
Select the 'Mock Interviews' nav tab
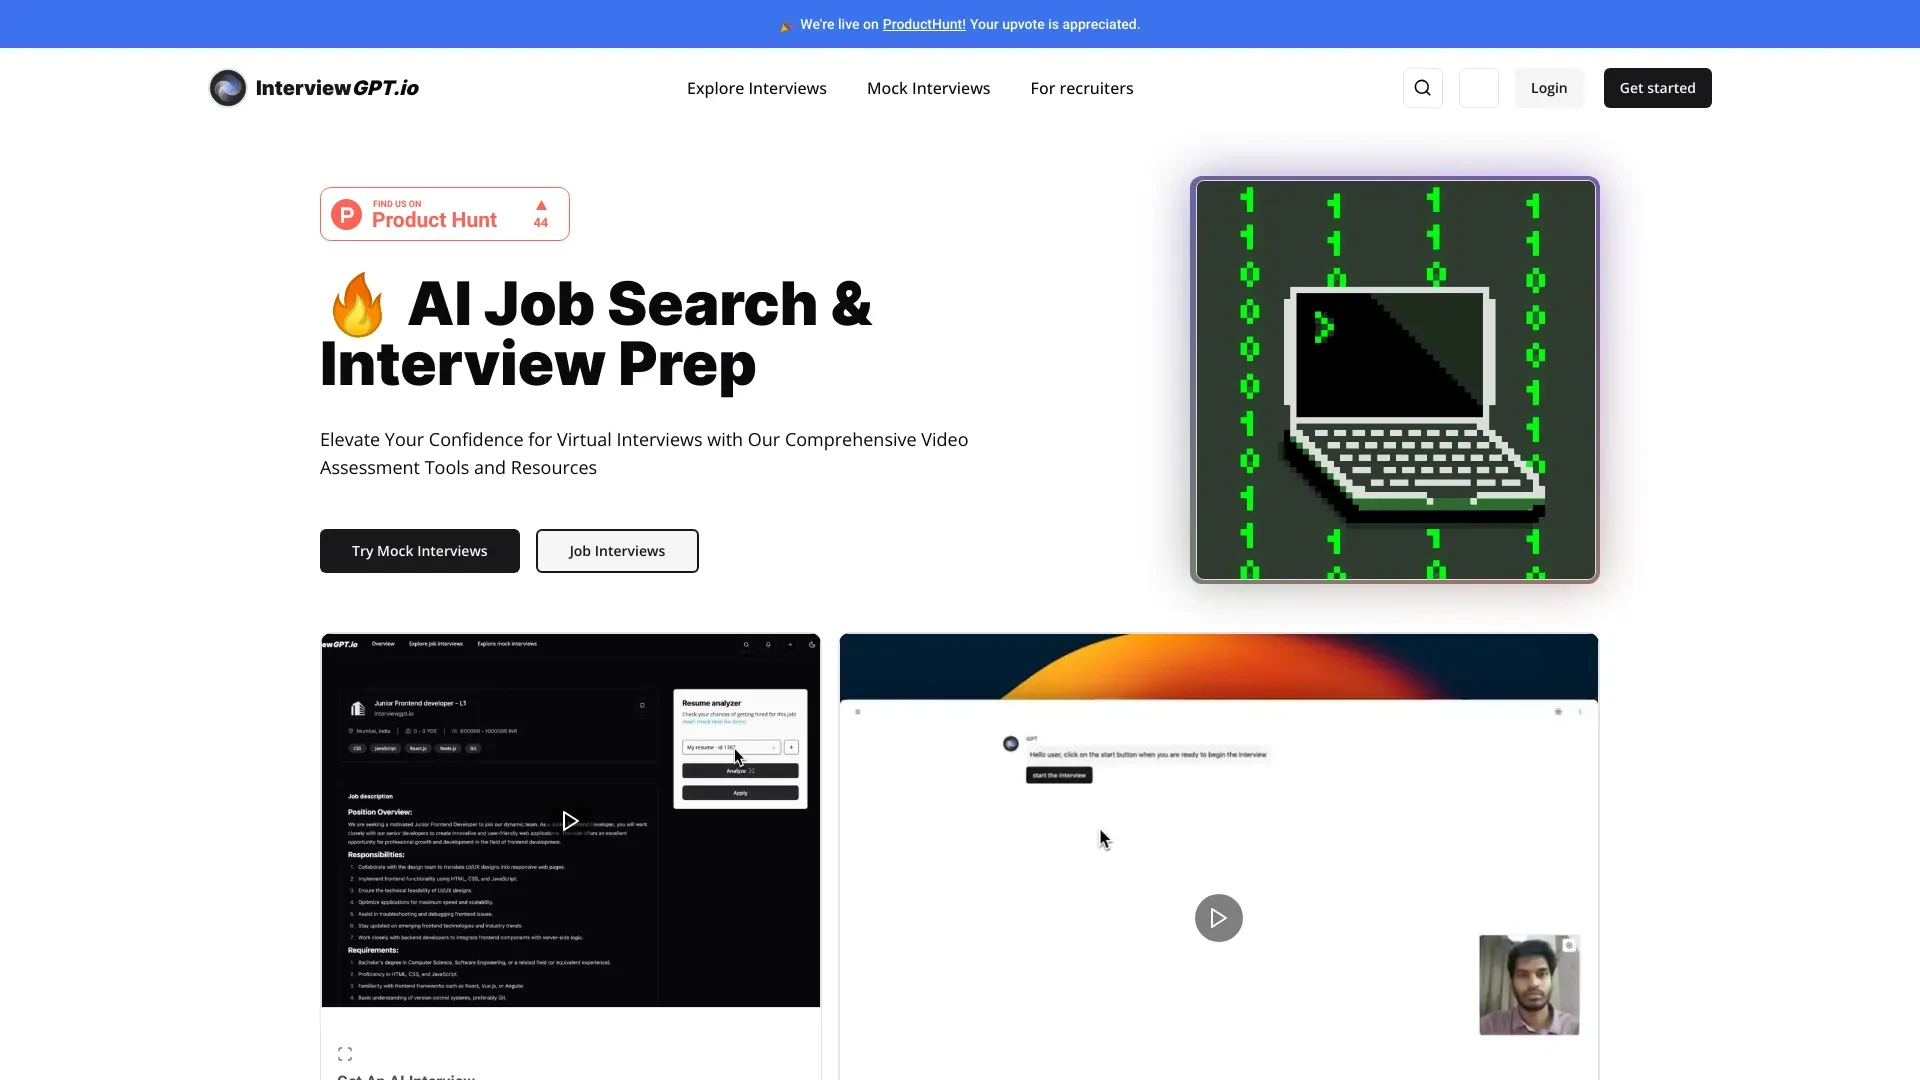928,87
